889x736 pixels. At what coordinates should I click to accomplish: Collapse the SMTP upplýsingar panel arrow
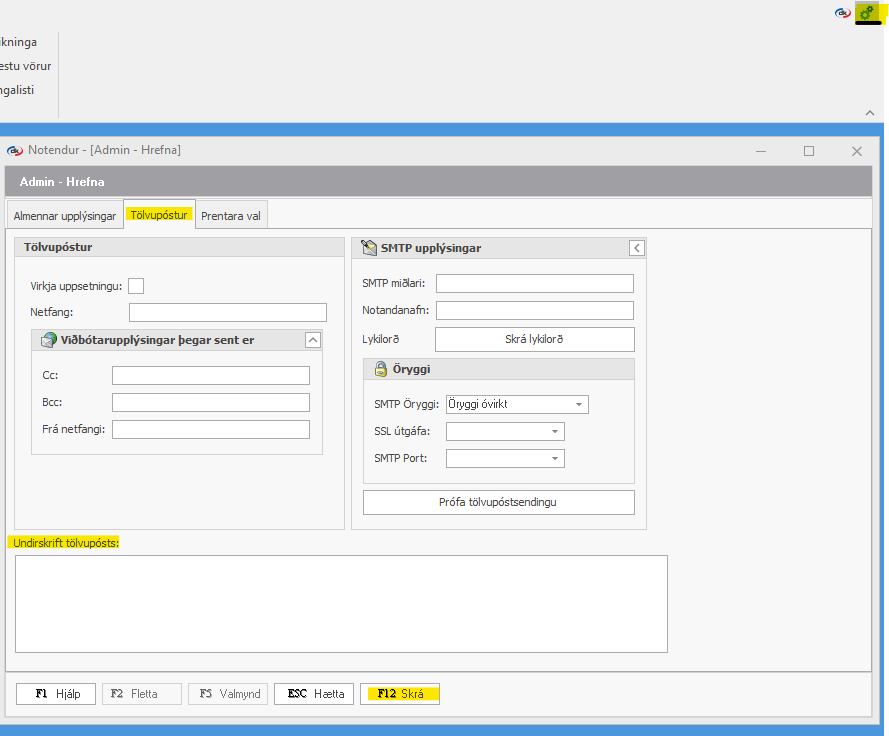pyautogui.click(x=636, y=248)
